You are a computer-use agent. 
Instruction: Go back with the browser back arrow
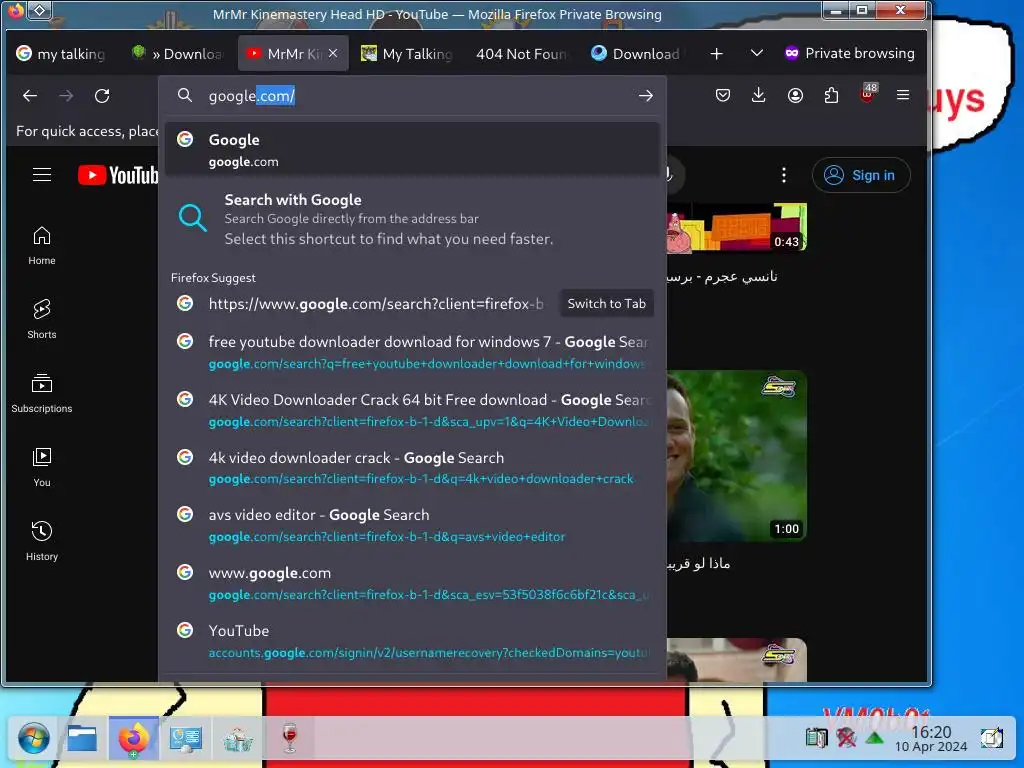point(30,96)
